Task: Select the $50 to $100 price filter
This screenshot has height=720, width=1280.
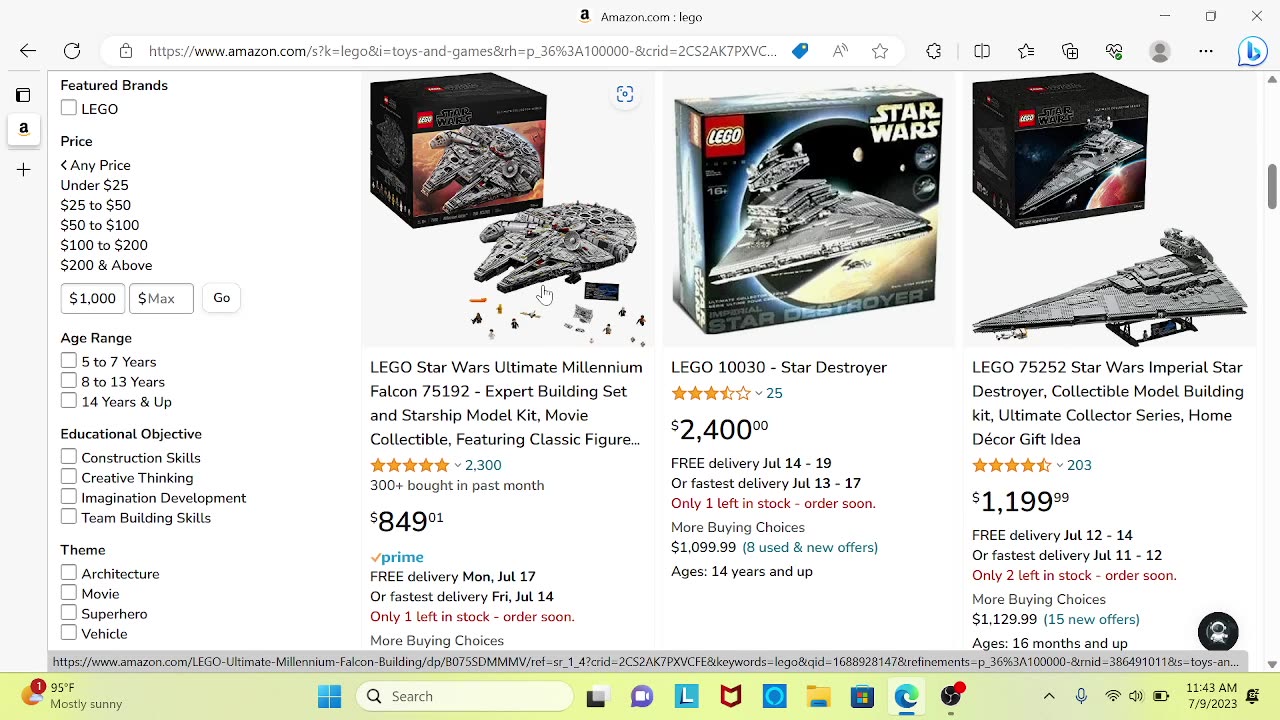Action: [99, 225]
